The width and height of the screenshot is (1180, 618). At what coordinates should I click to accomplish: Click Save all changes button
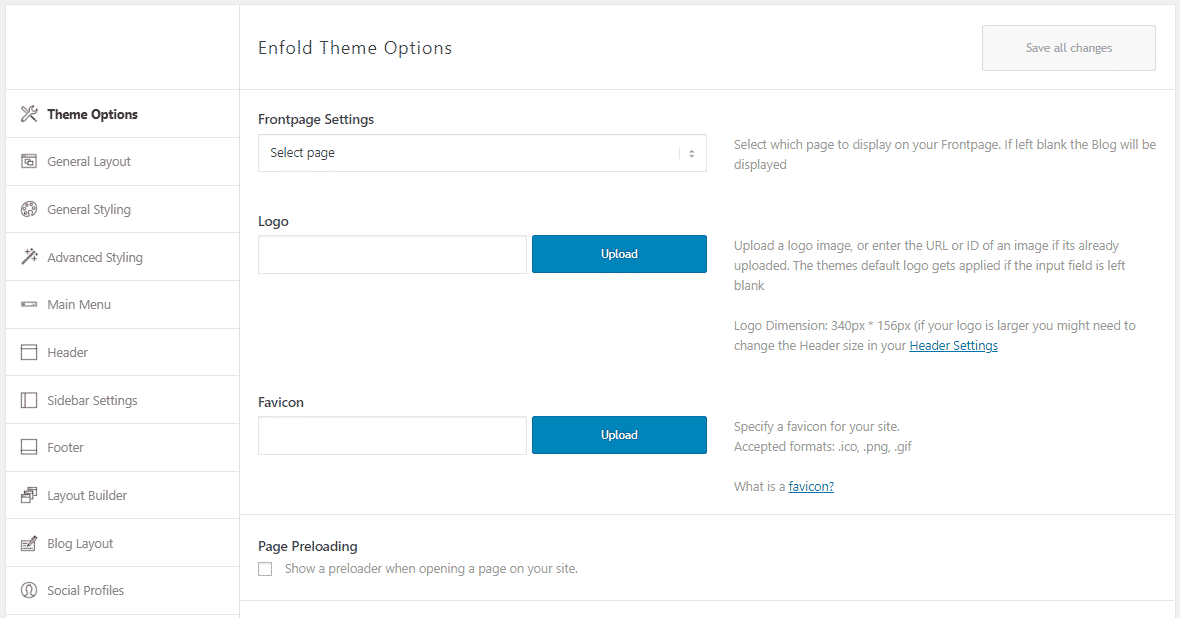coord(1069,48)
